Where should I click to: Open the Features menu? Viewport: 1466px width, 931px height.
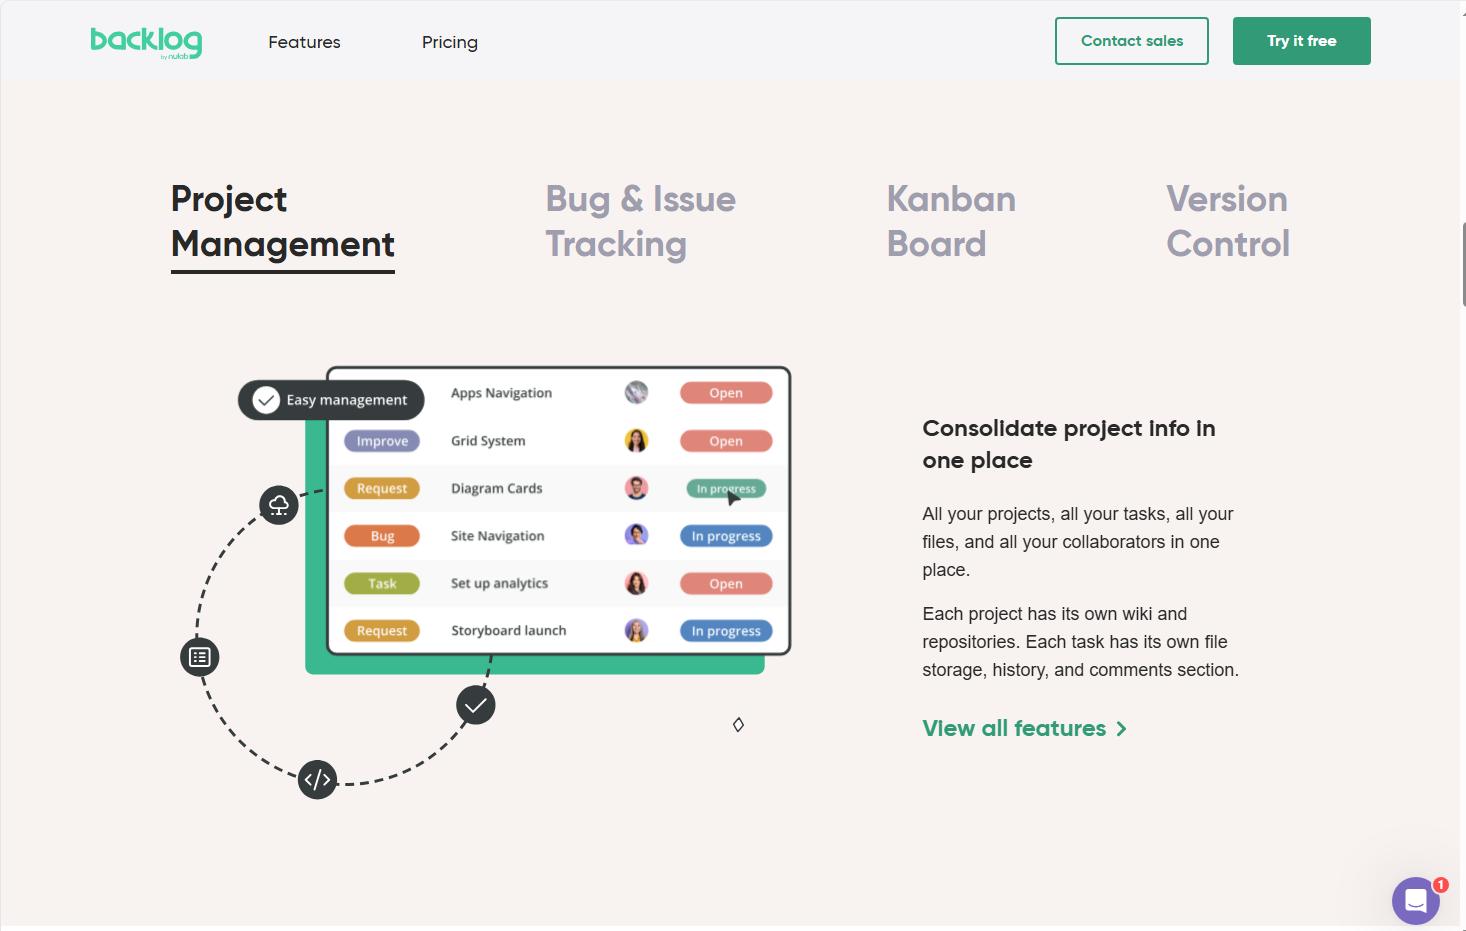point(304,42)
